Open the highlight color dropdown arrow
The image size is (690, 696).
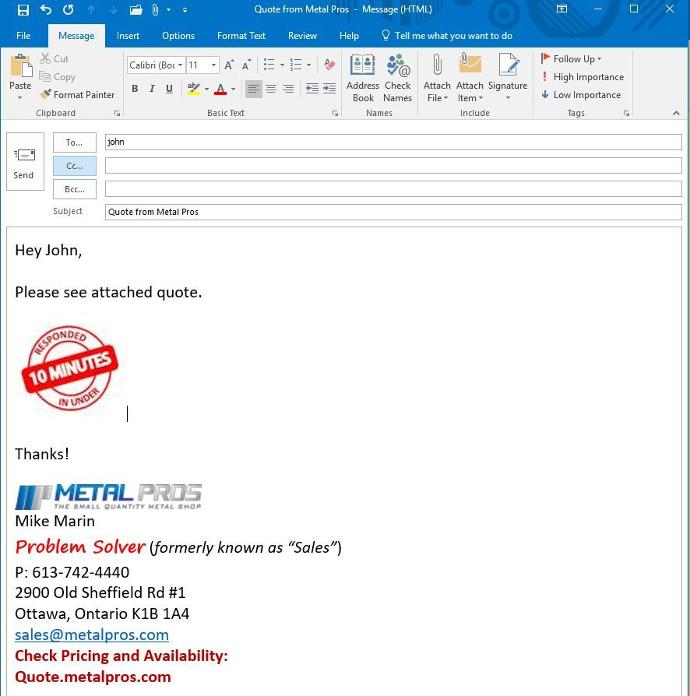pos(206,89)
